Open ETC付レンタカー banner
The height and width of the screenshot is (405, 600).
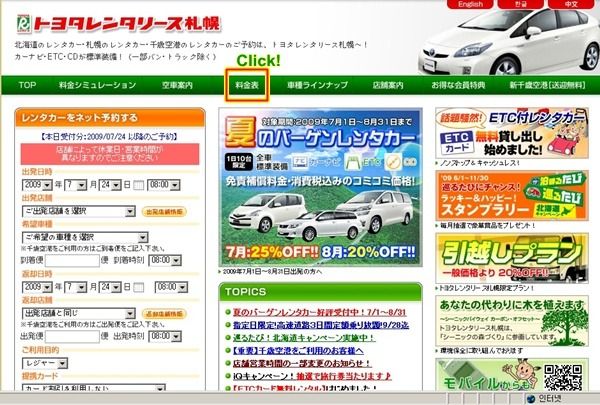[512, 133]
